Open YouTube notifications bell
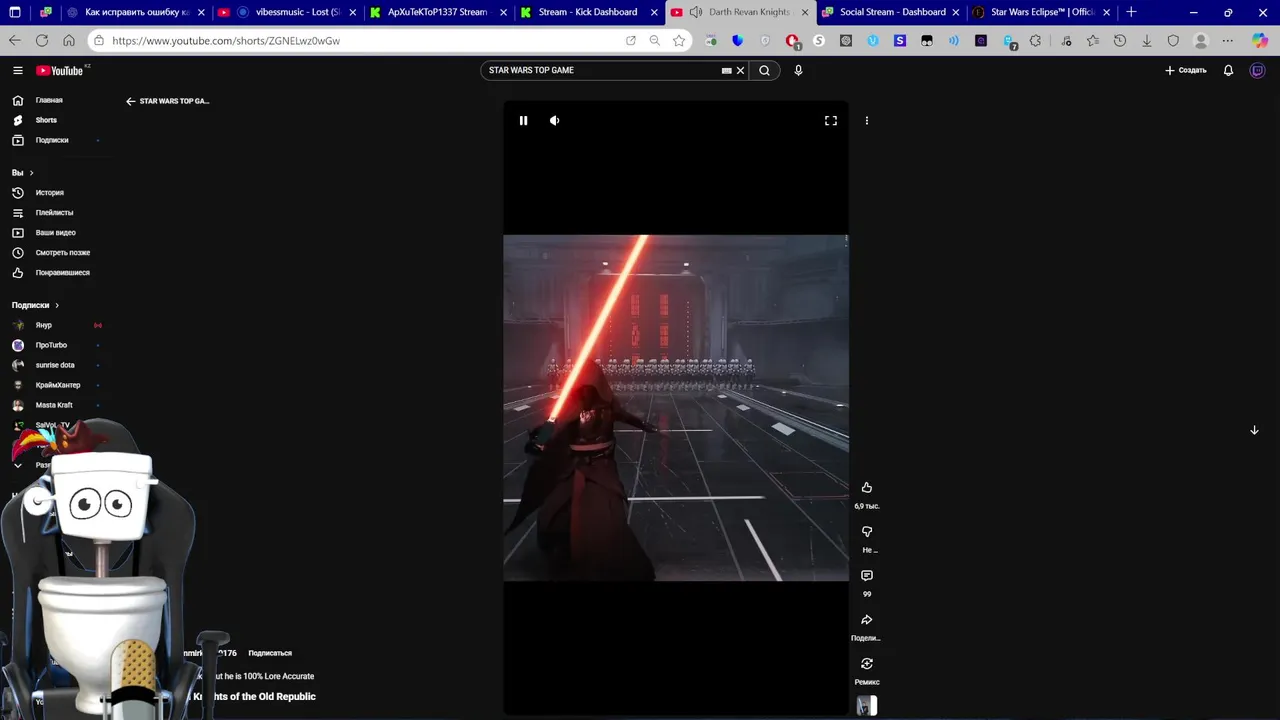The width and height of the screenshot is (1280, 720). click(1228, 70)
